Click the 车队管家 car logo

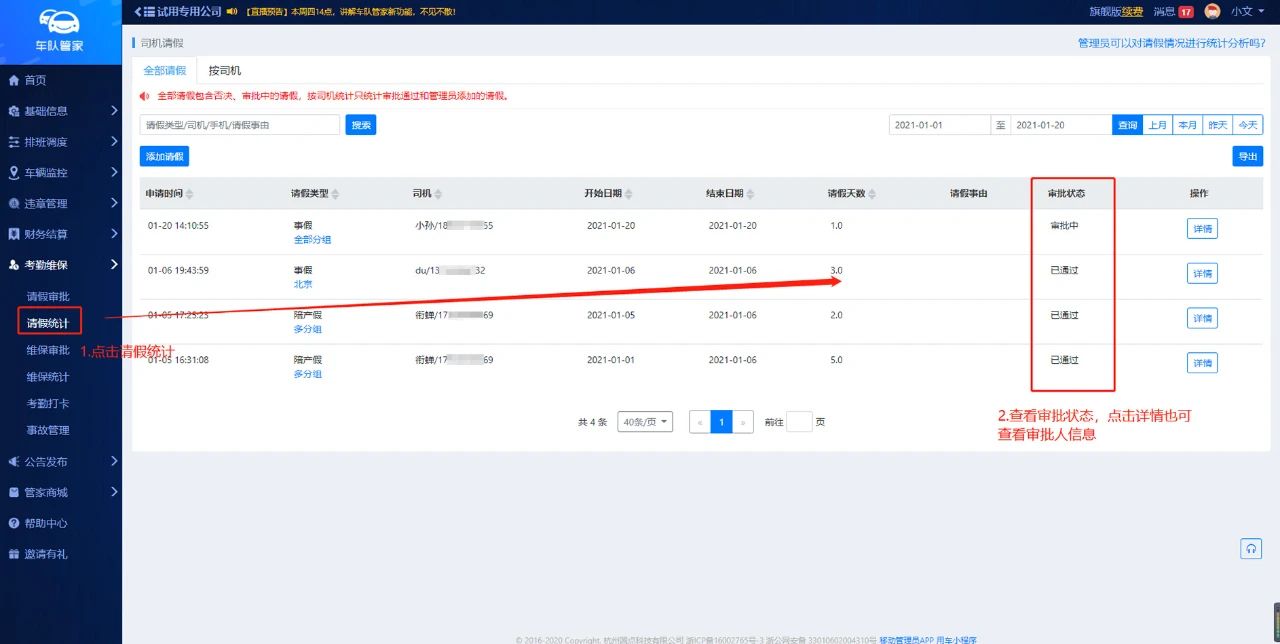click(x=60, y=22)
